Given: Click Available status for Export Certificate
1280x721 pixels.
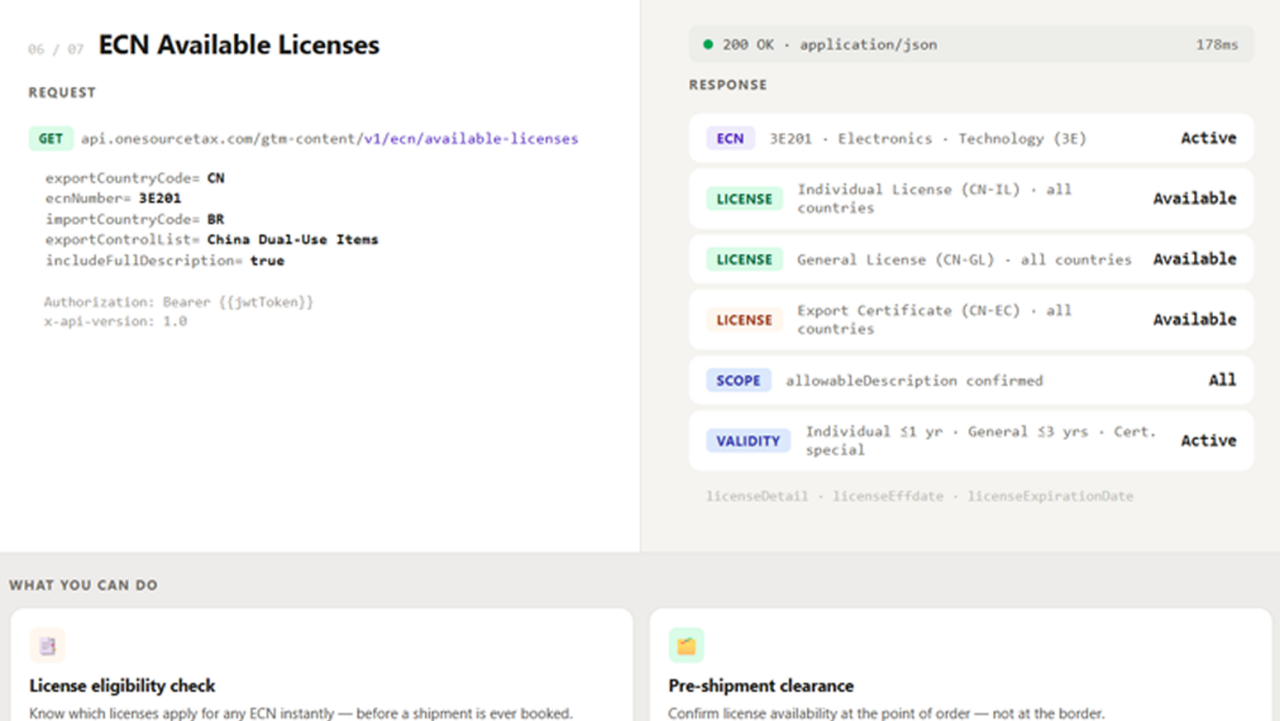Looking at the screenshot, I should [1195, 319].
